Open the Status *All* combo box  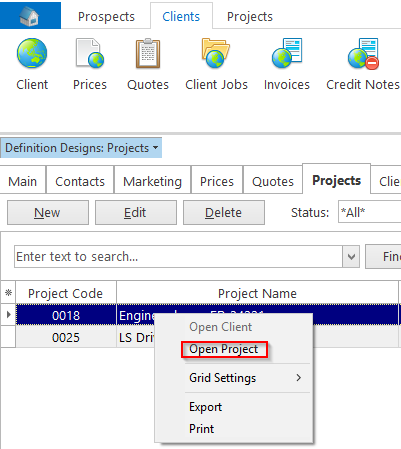pos(369,212)
